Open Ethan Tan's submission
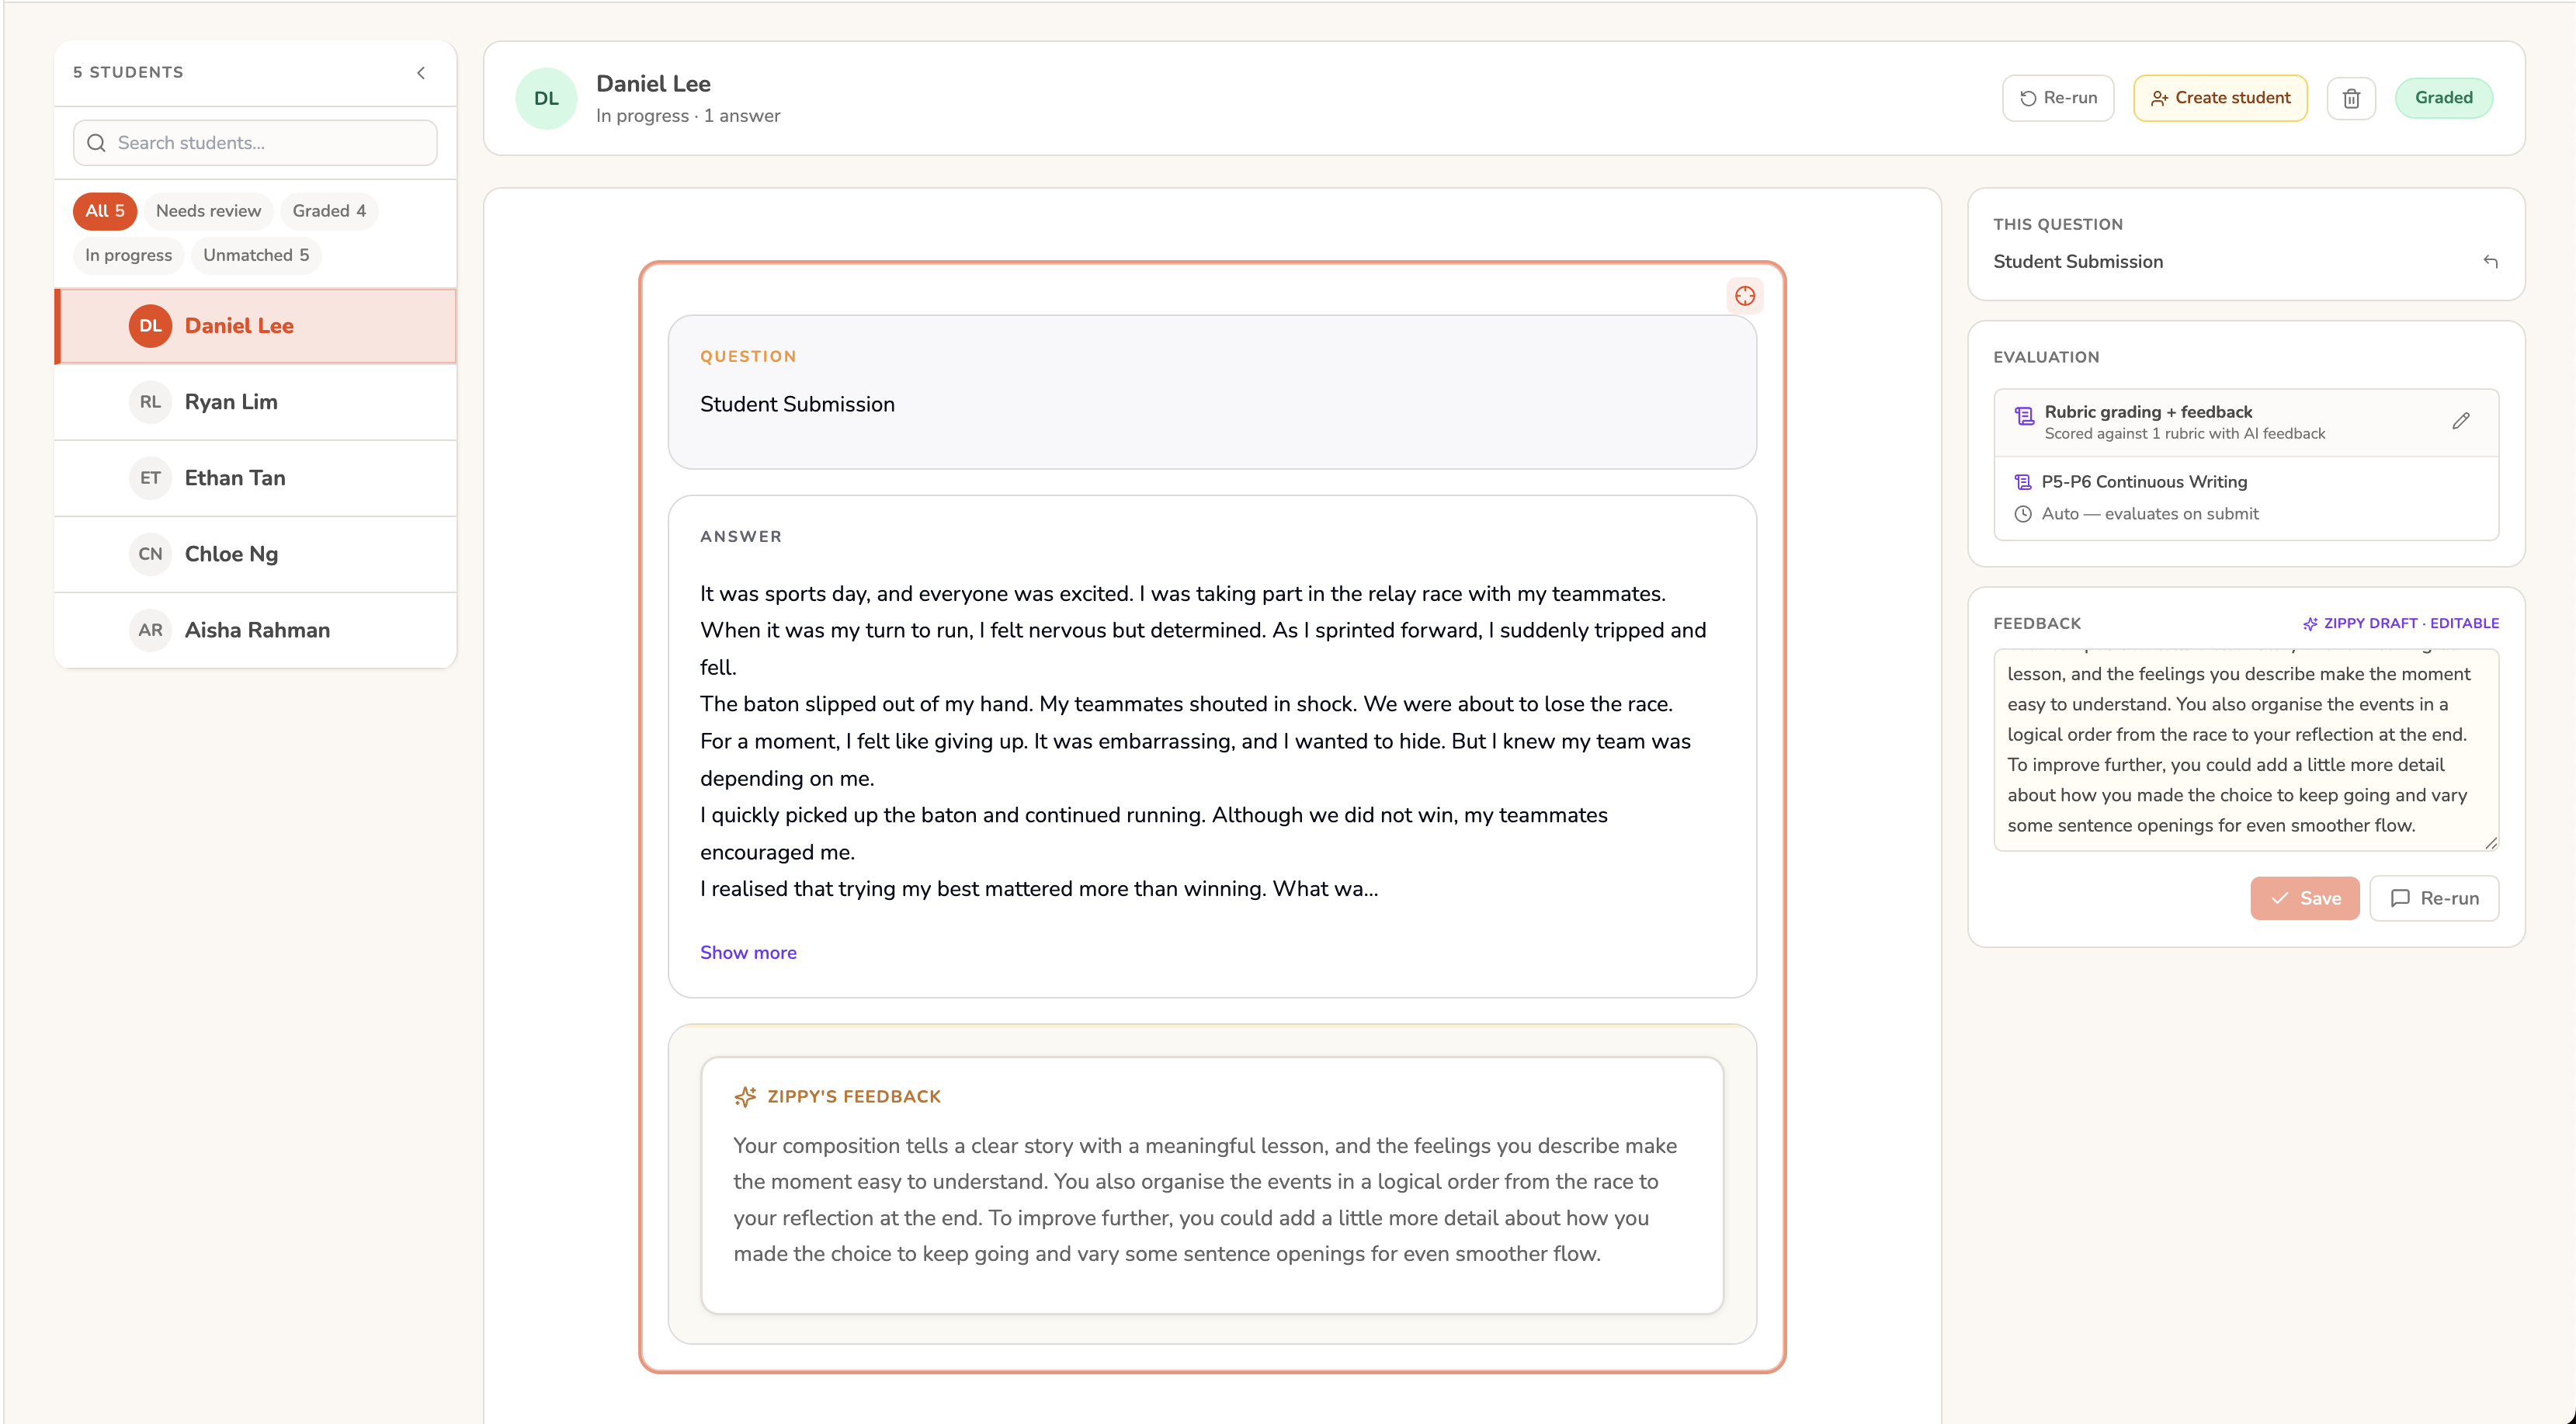 (256, 478)
